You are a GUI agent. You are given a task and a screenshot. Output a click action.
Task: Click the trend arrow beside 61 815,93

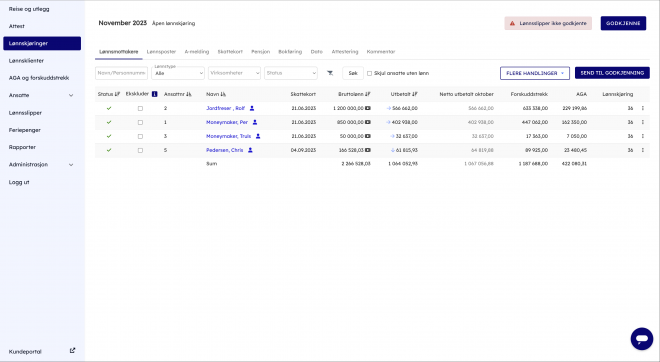click(392, 150)
